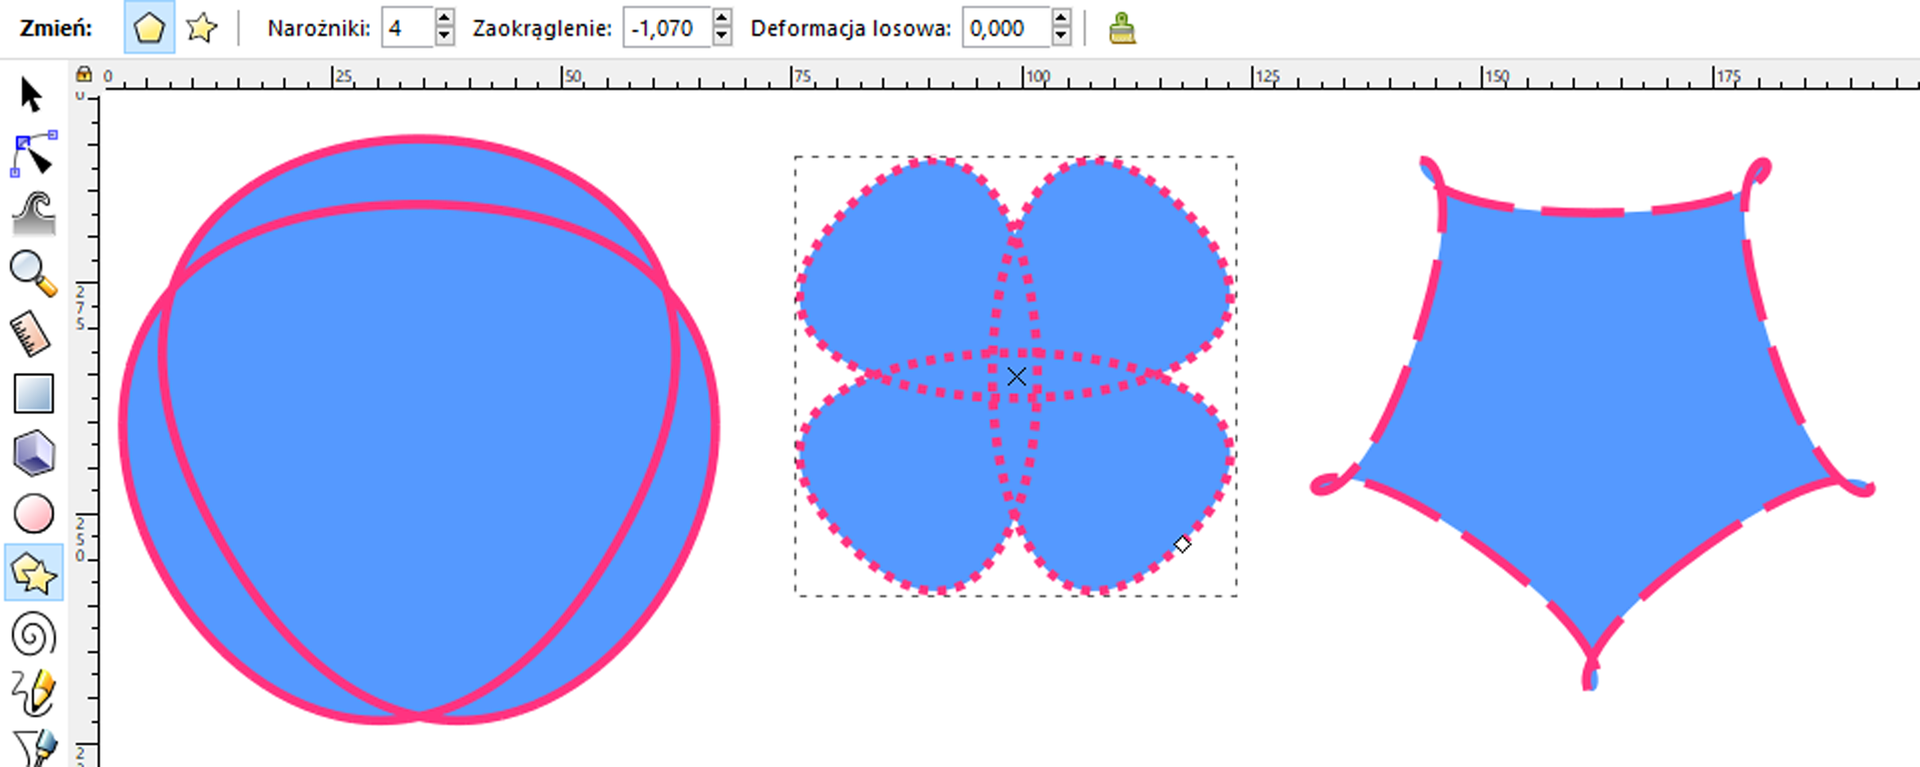Switch shape mode to star
This screenshot has height=767, width=1920.
[201, 27]
